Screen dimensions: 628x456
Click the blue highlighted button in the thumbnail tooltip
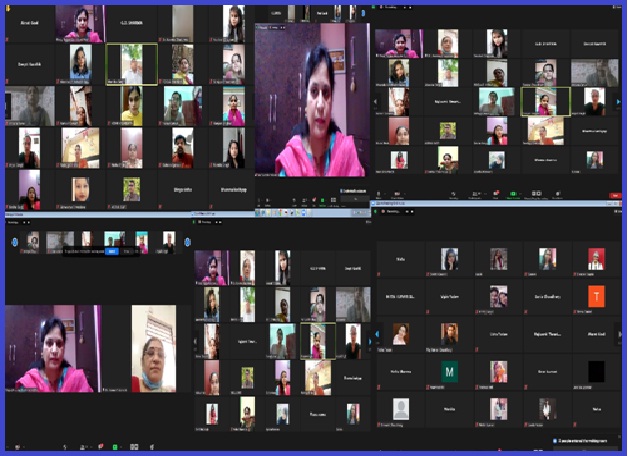coord(112,251)
